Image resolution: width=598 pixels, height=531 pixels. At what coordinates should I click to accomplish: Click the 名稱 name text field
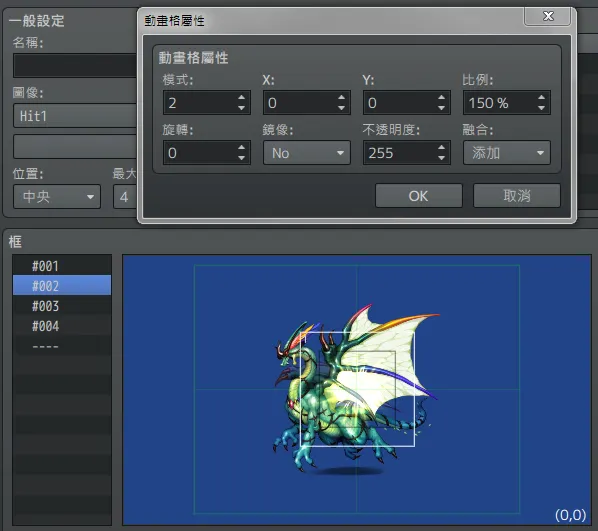(x=75, y=66)
